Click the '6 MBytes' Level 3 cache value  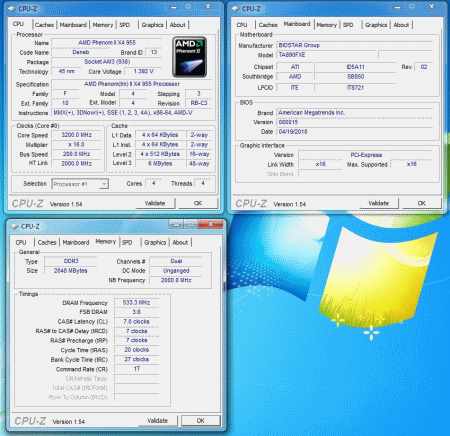(160, 164)
